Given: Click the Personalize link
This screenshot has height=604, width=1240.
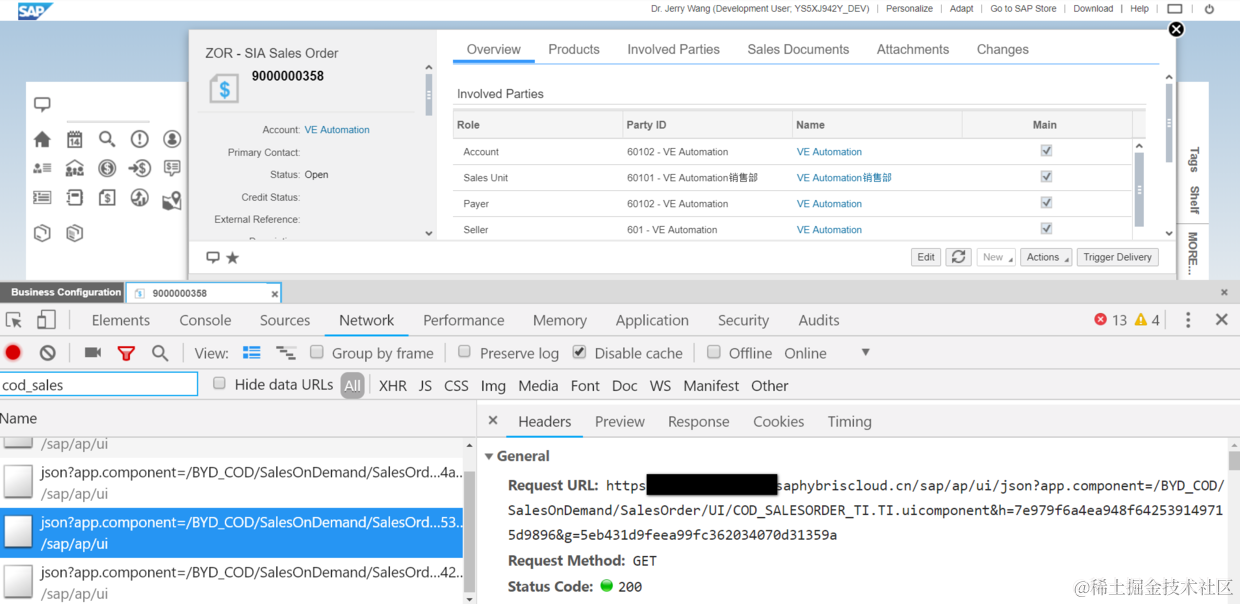Looking at the screenshot, I should click(x=909, y=9).
